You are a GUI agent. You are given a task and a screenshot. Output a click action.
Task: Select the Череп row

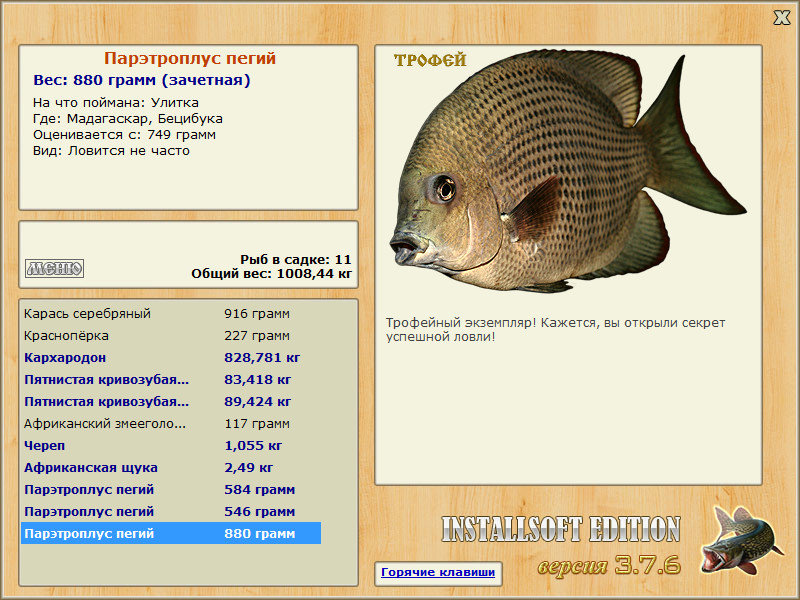click(171, 445)
